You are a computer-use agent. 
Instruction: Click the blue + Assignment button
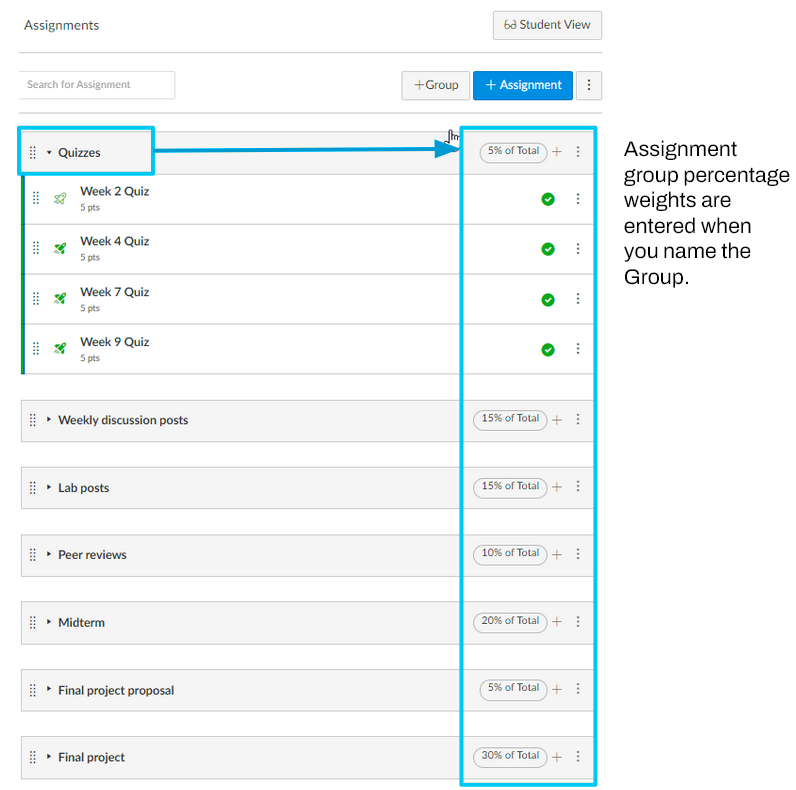coord(523,85)
